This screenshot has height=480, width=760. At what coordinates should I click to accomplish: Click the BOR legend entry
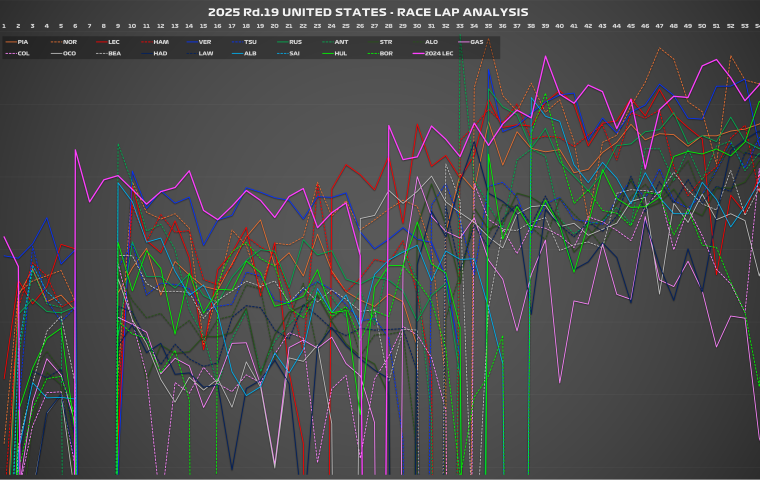point(385,52)
